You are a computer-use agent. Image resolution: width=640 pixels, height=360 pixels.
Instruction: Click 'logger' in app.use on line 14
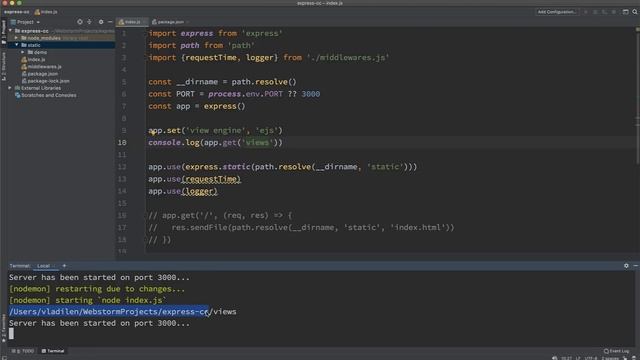[x=199, y=191]
